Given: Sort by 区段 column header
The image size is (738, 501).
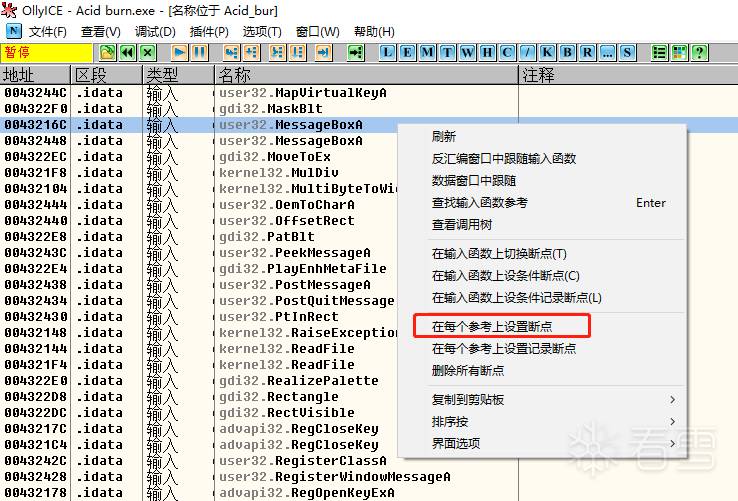Looking at the screenshot, I should point(106,75).
